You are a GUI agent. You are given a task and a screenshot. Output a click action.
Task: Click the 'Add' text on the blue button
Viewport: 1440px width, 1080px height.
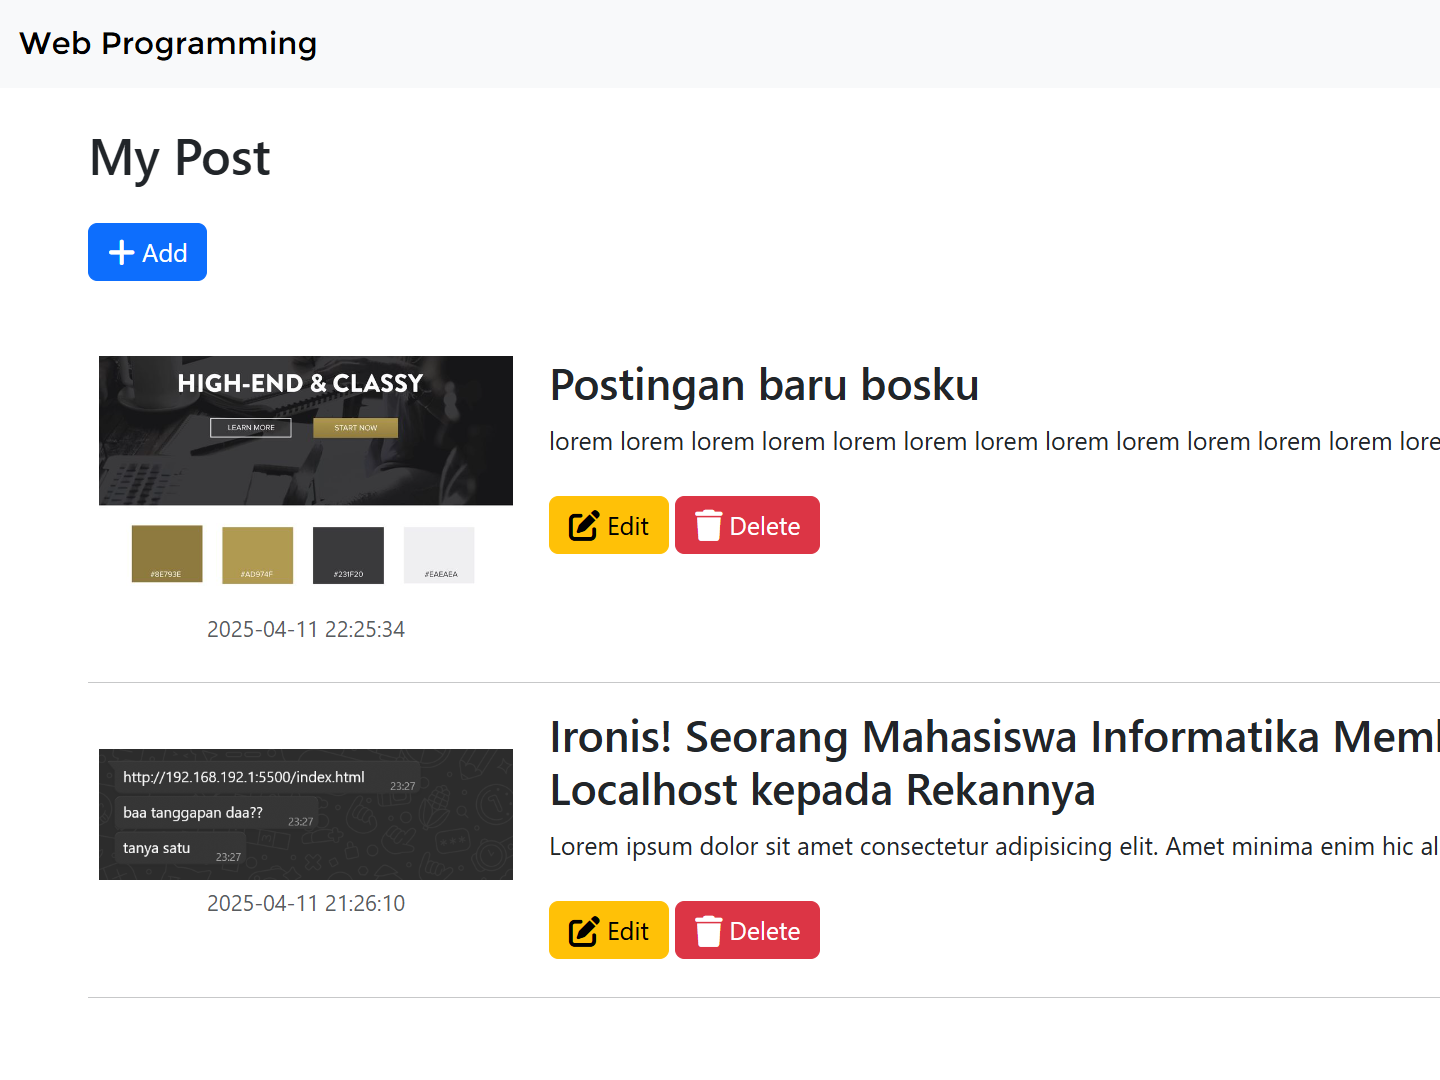[x=165, y=253]
